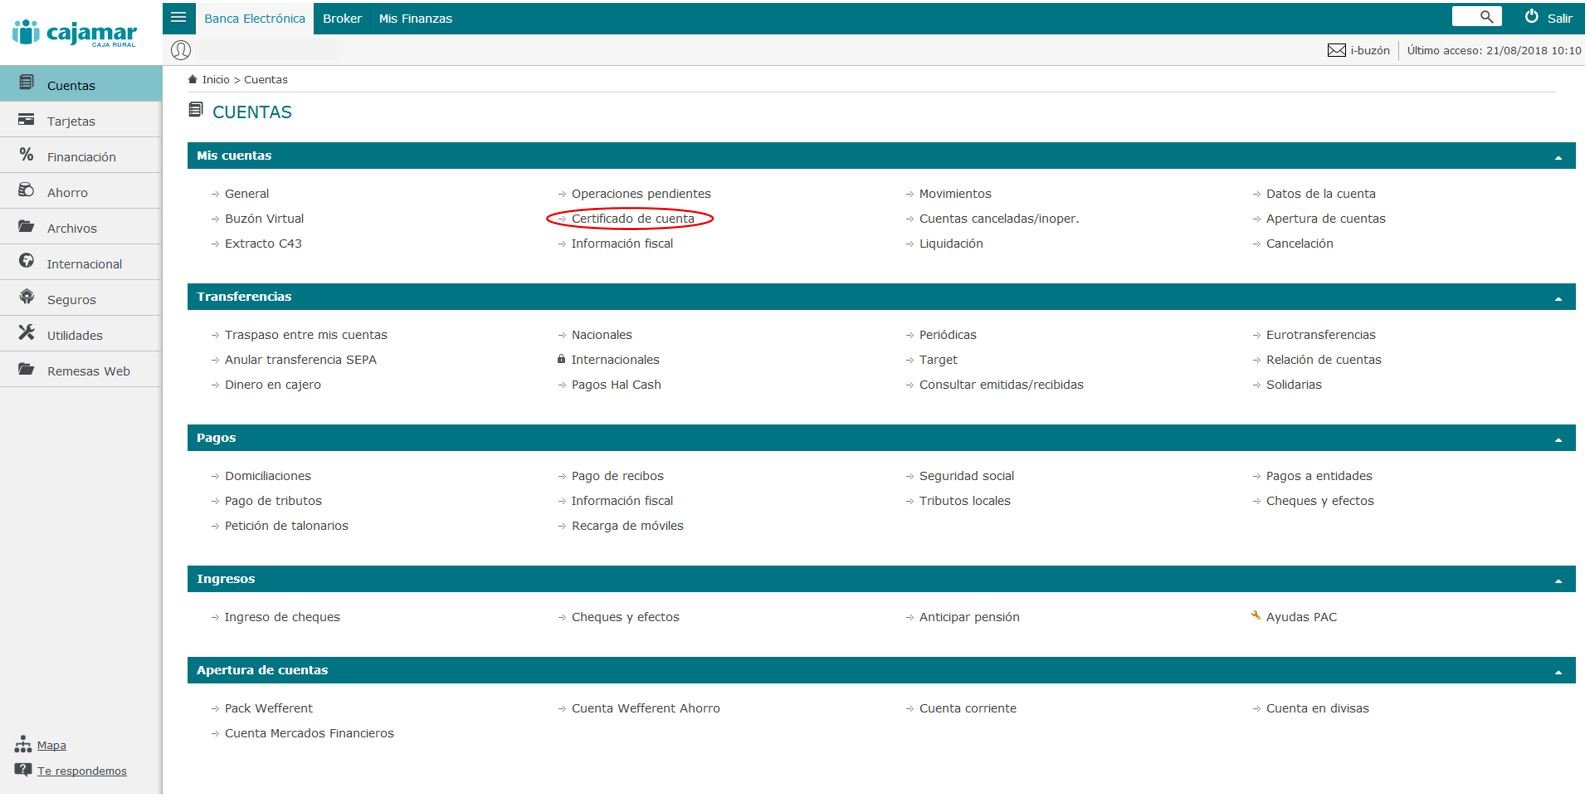Click the Inicio breadcrumb link

click(x=215, y=79)
